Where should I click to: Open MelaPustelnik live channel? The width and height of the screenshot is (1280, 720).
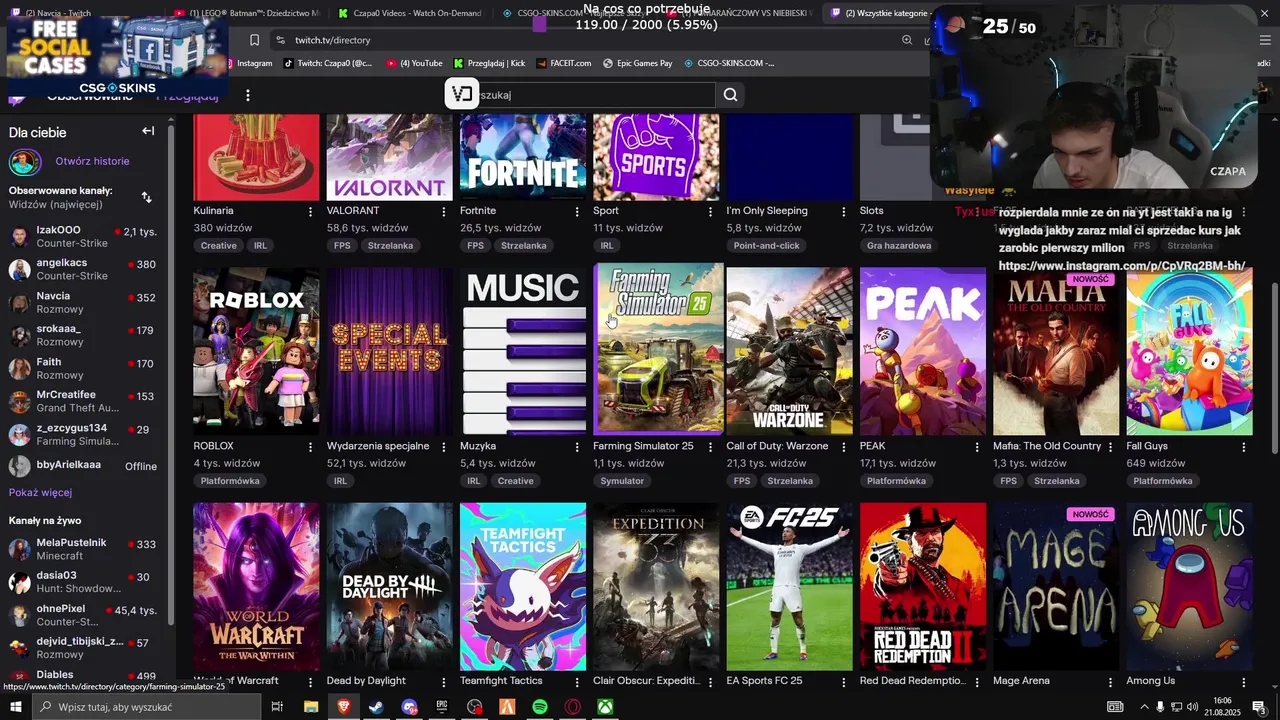(85, 549)
